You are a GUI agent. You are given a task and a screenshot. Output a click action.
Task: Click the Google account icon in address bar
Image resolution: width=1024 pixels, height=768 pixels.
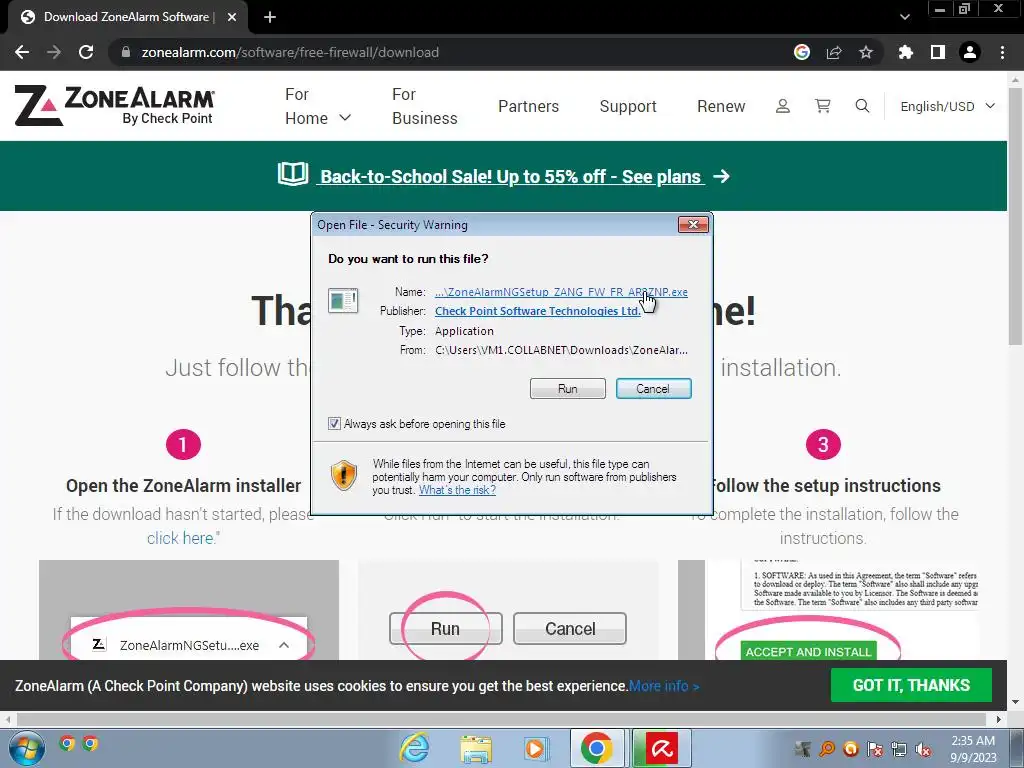click(802, 52)
